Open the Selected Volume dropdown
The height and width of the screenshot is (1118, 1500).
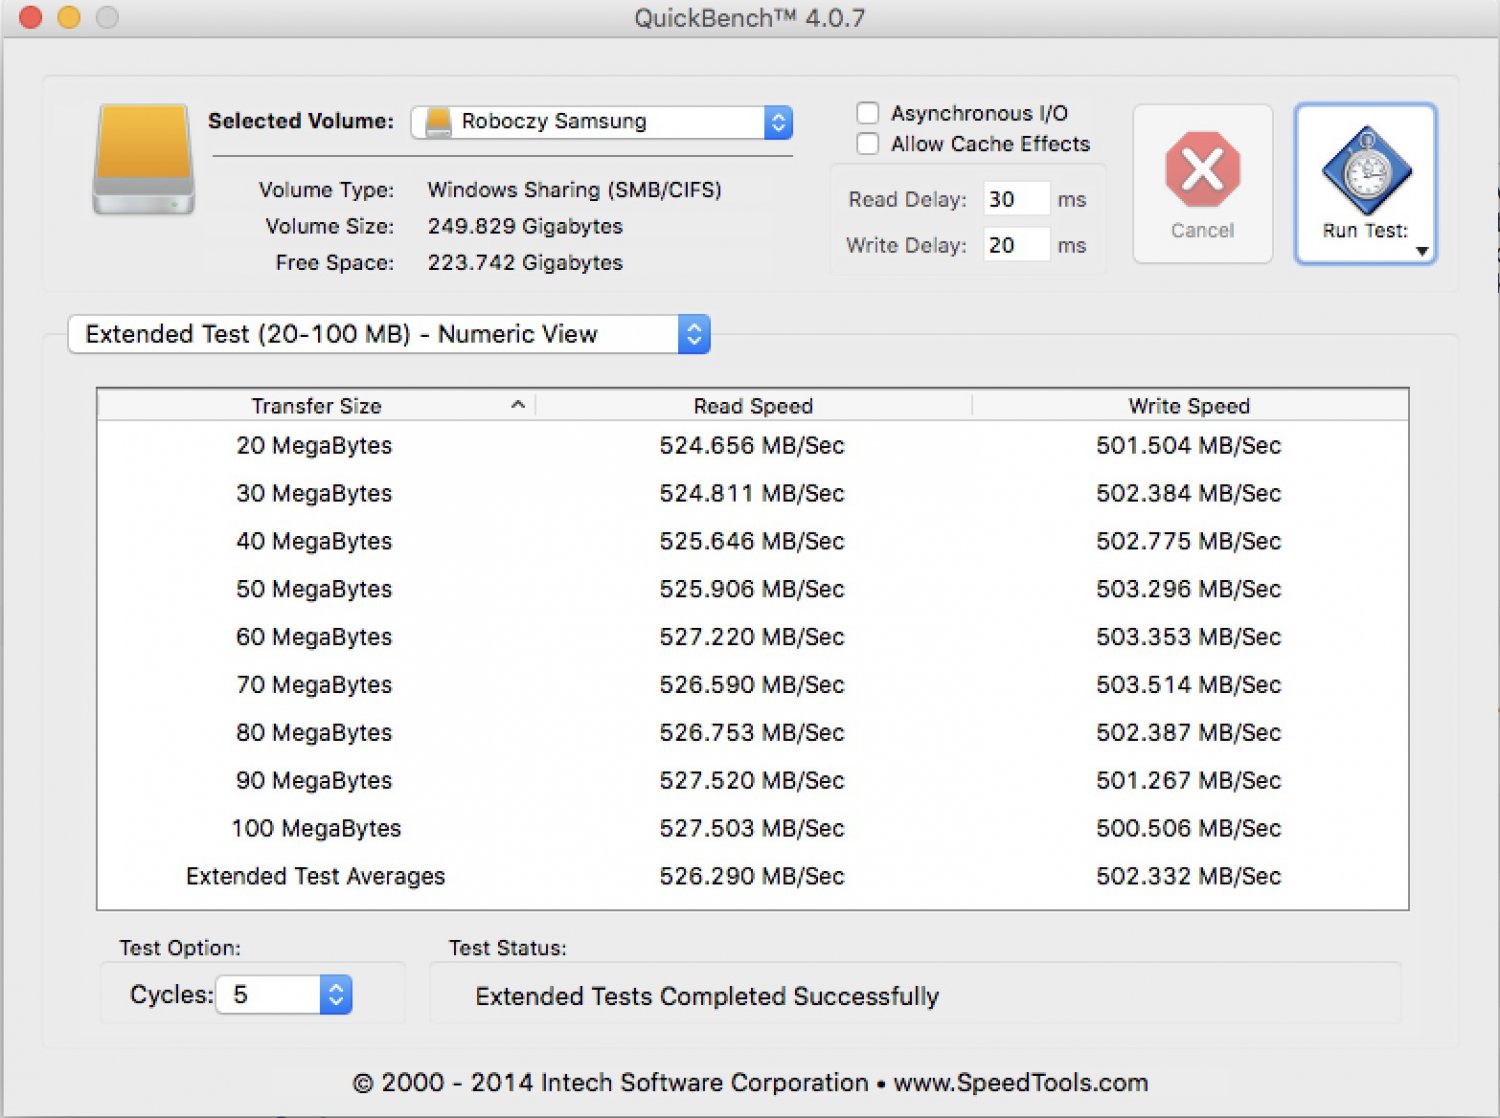(602, 122)
